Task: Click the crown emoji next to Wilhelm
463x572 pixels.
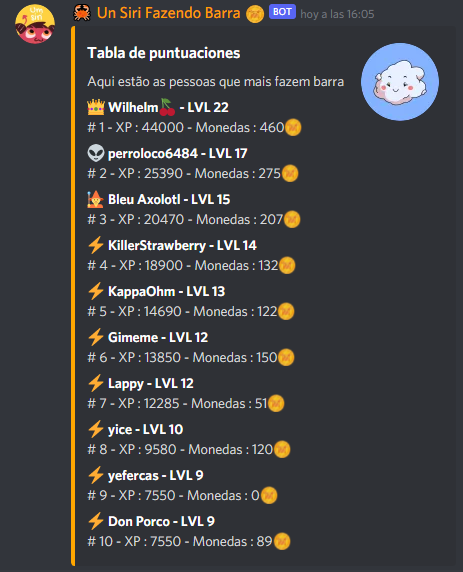Action: click(x=96, y=107)
